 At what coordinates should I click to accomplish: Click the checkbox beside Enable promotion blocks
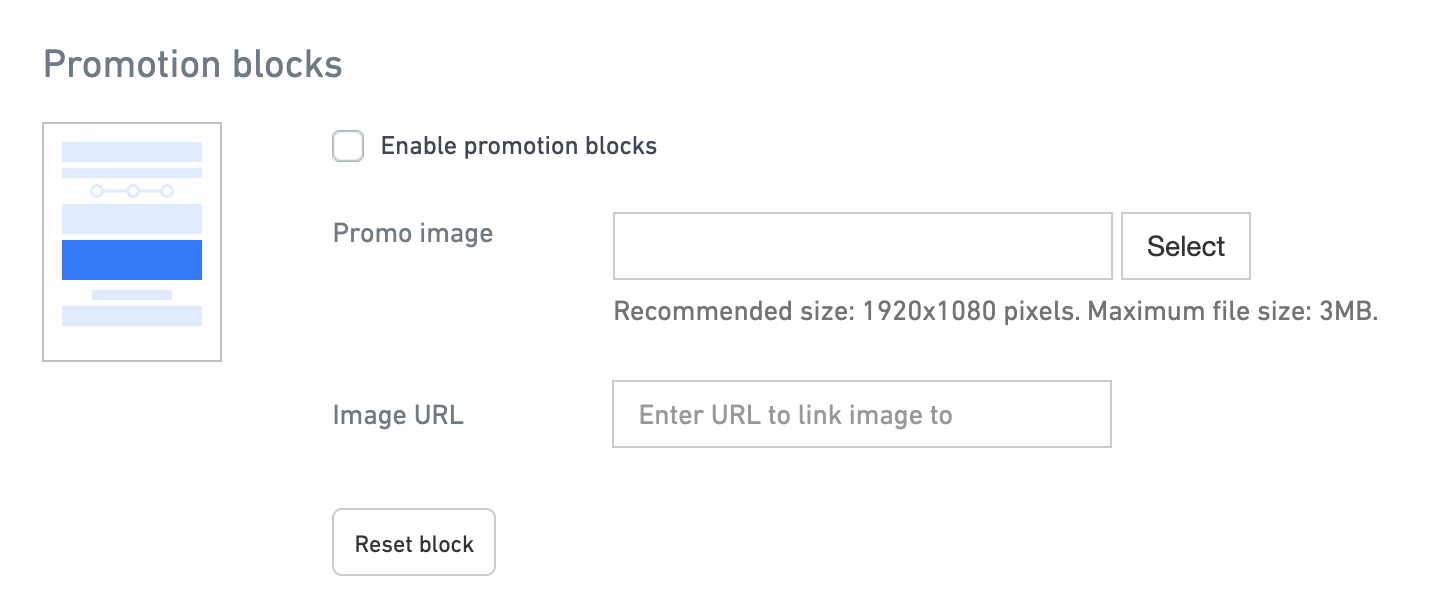(348, 146)
